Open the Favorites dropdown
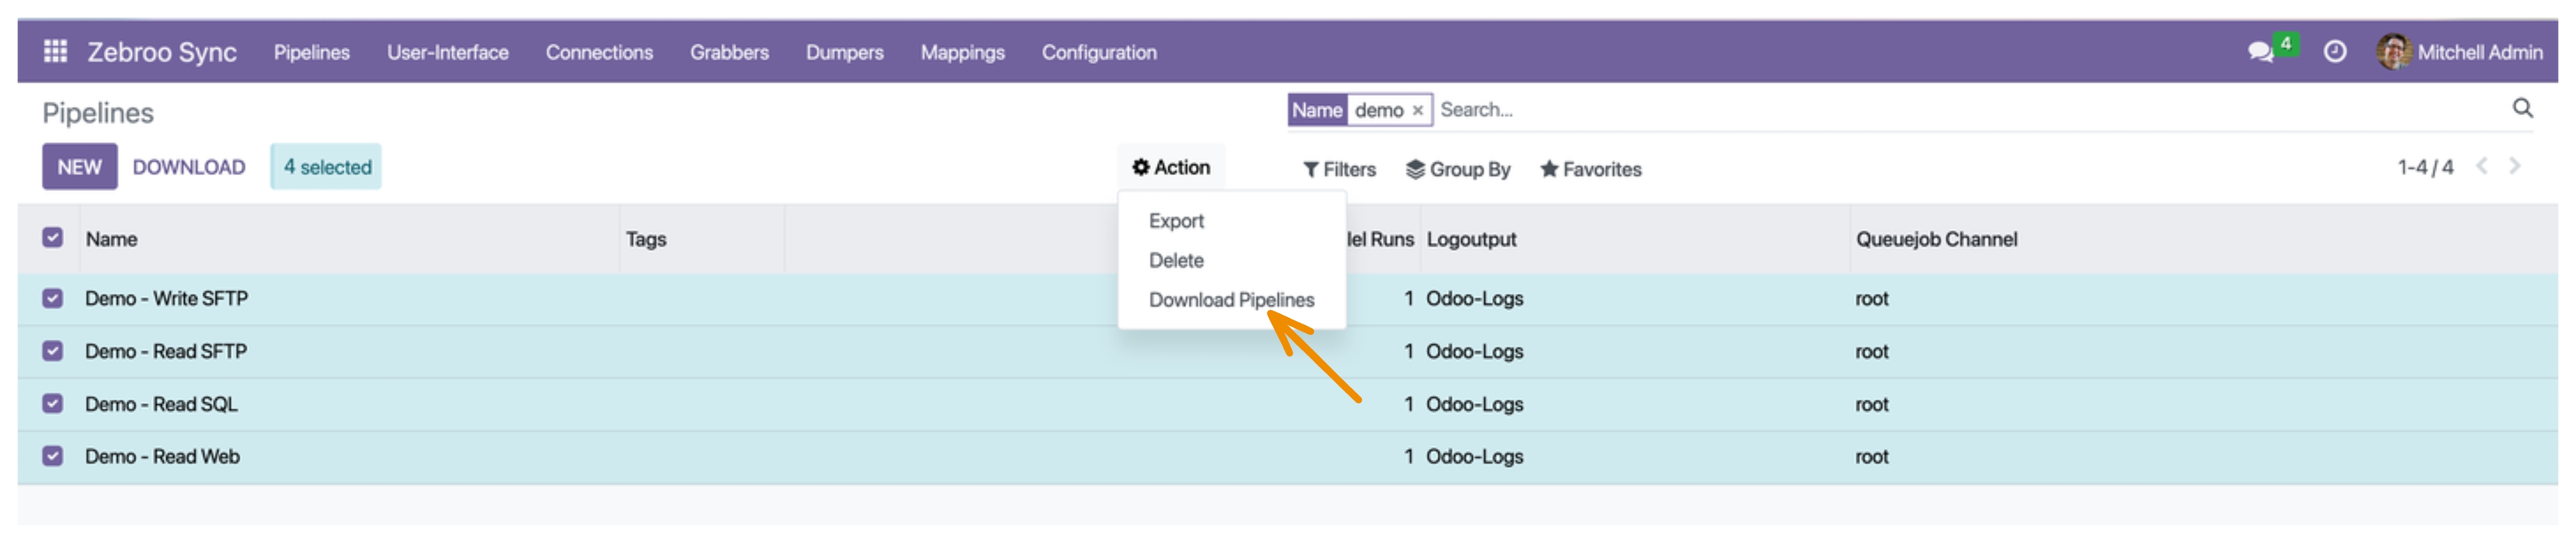 (x=1591, y=169)
